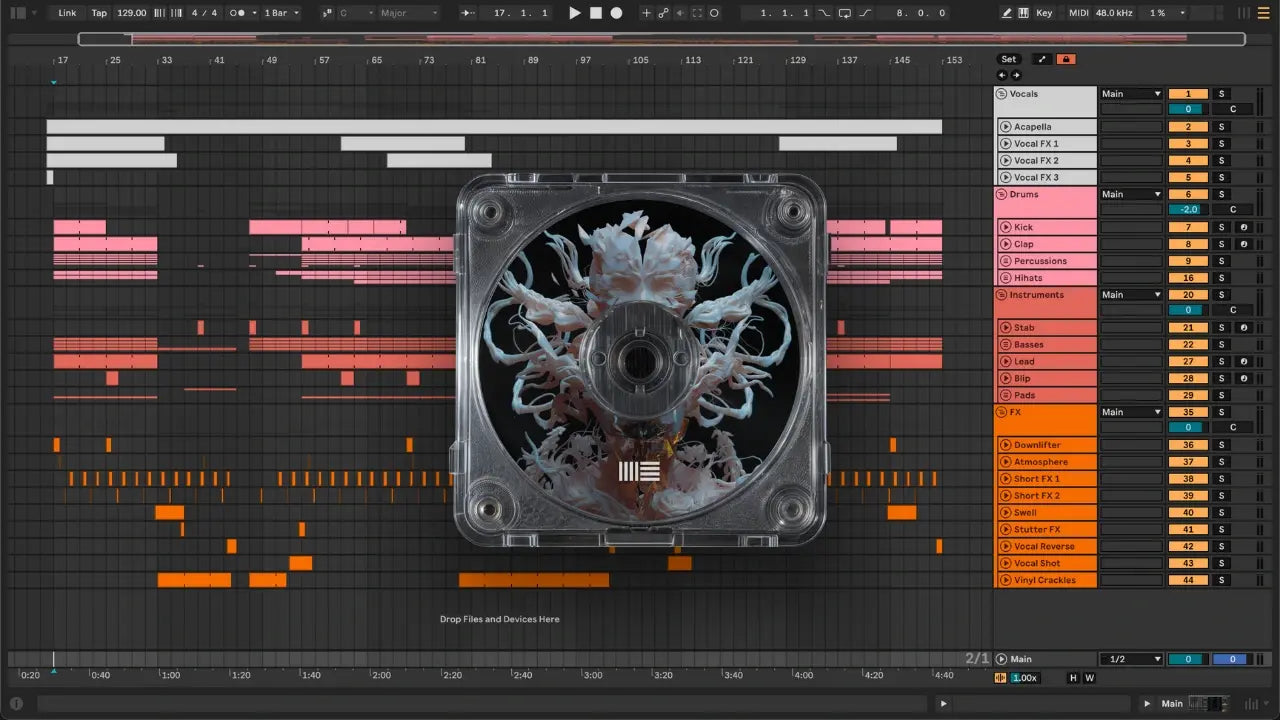The width and height of the screenshot is (1280, 720).
Task: Click the Arrangement Record button
Action: pyautogui.click(x=616, y=13)
